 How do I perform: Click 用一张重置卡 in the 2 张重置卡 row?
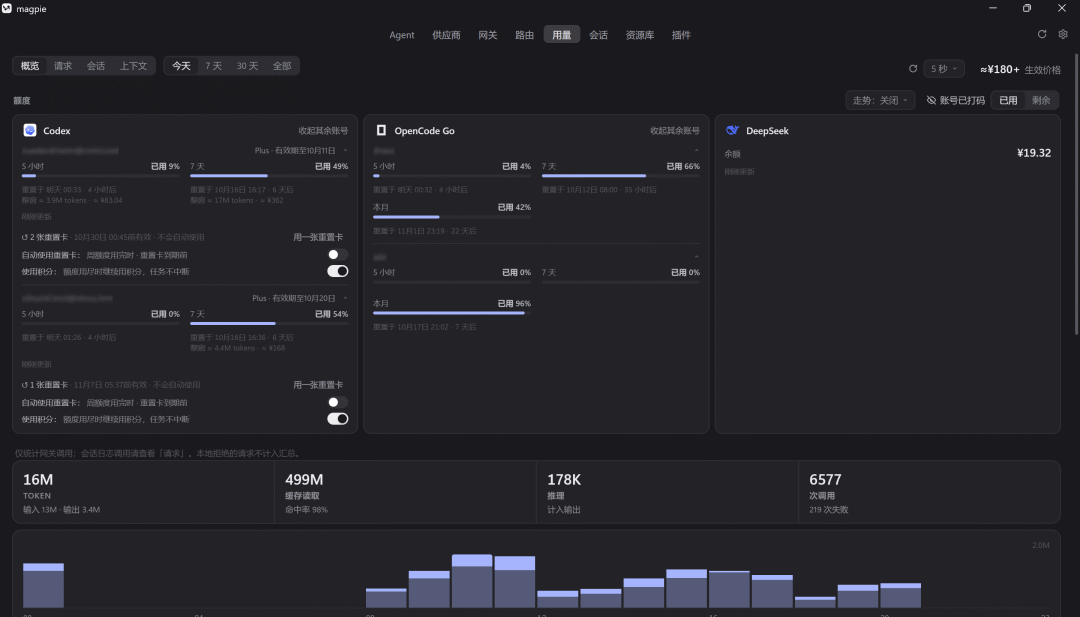point(318,238)
